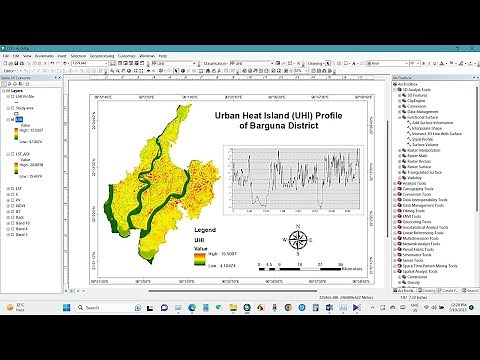480x360 pixels.
Task: Click List By Visibility icon
Action: [15, 84]
